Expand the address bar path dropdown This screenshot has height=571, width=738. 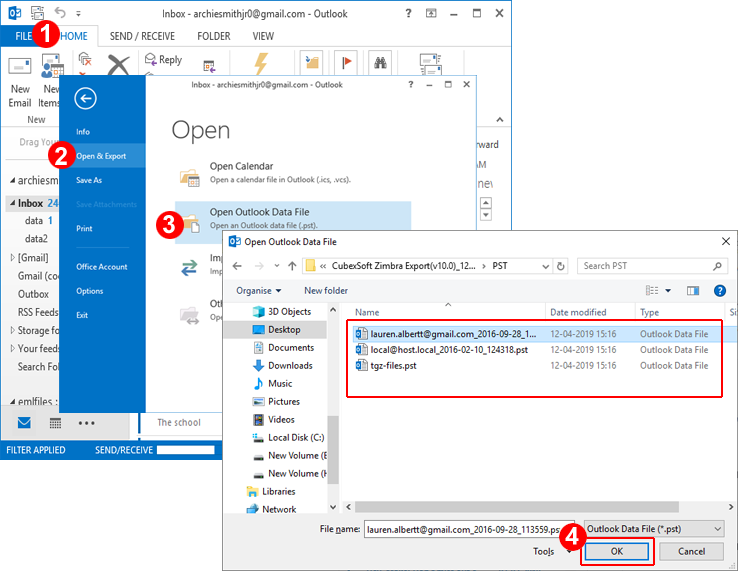tap(545, 266)
